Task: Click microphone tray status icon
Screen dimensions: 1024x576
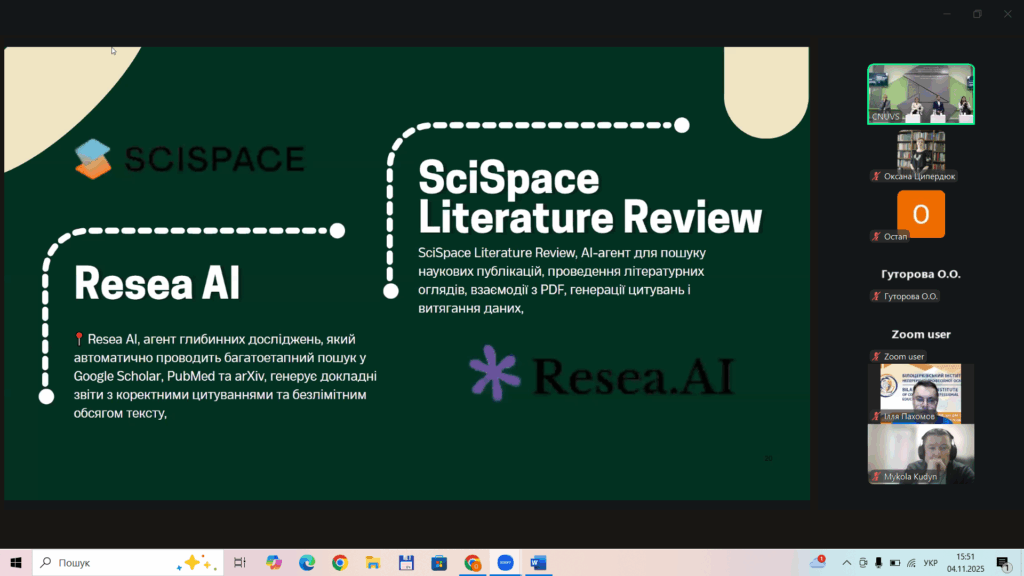Action: coord(879,563)
